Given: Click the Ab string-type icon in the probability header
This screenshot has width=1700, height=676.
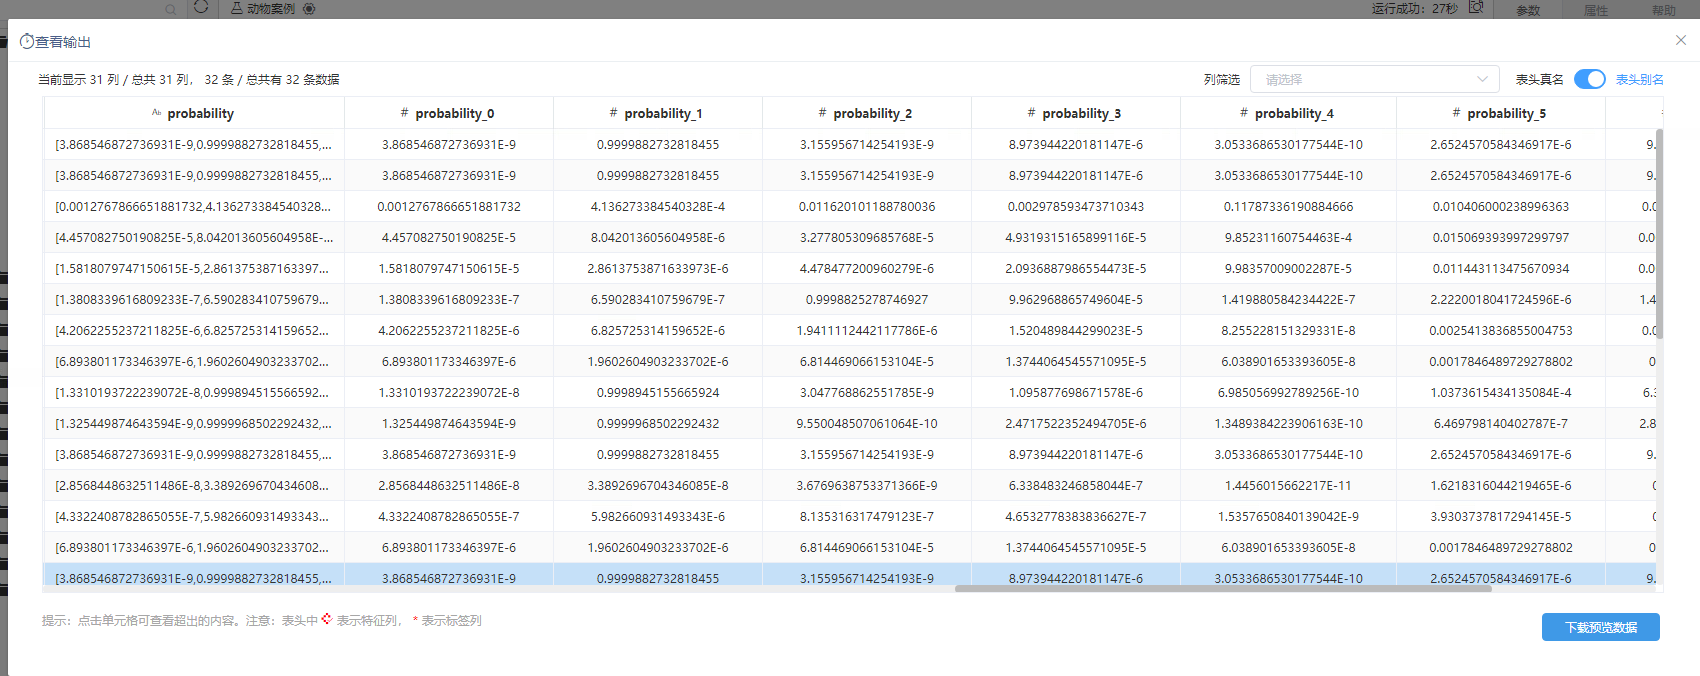Looking at the screenshot, I should point(157,113).
